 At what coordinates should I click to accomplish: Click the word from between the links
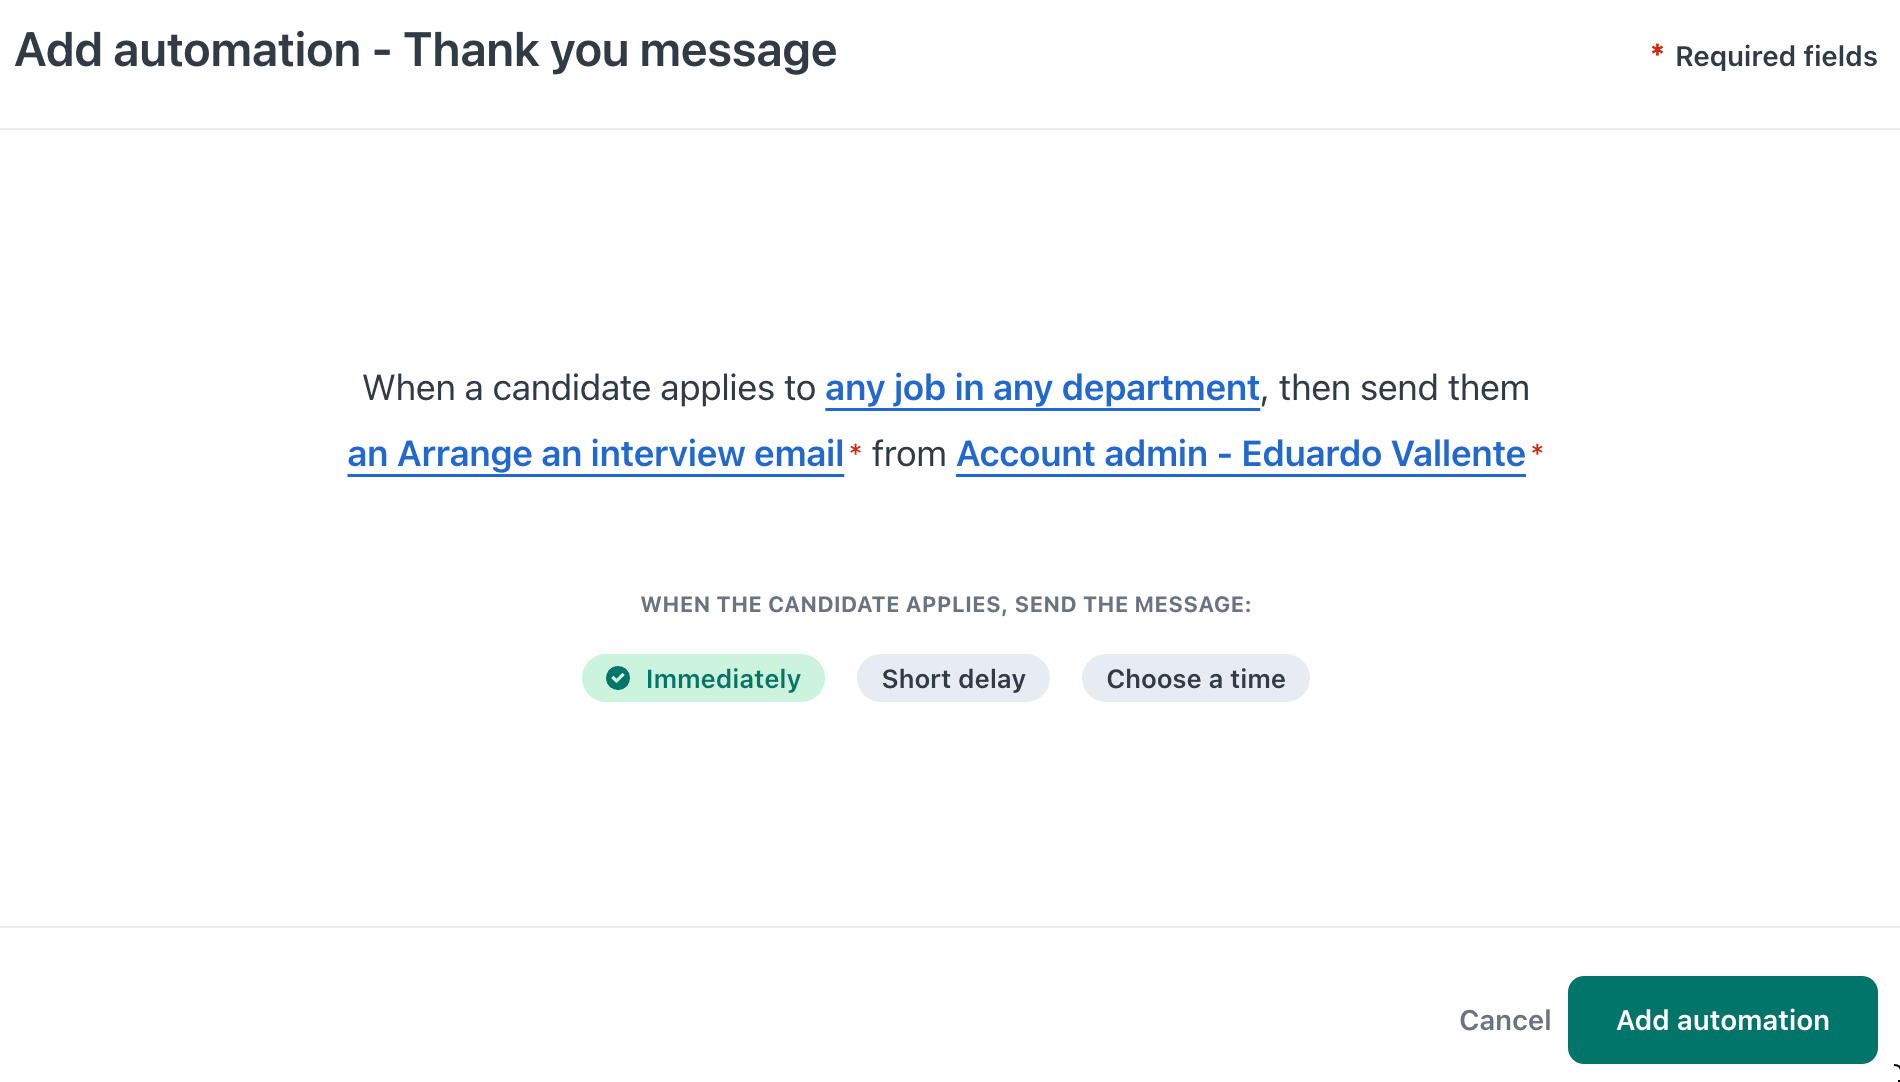pyautogui.click(x=909, y=454)
